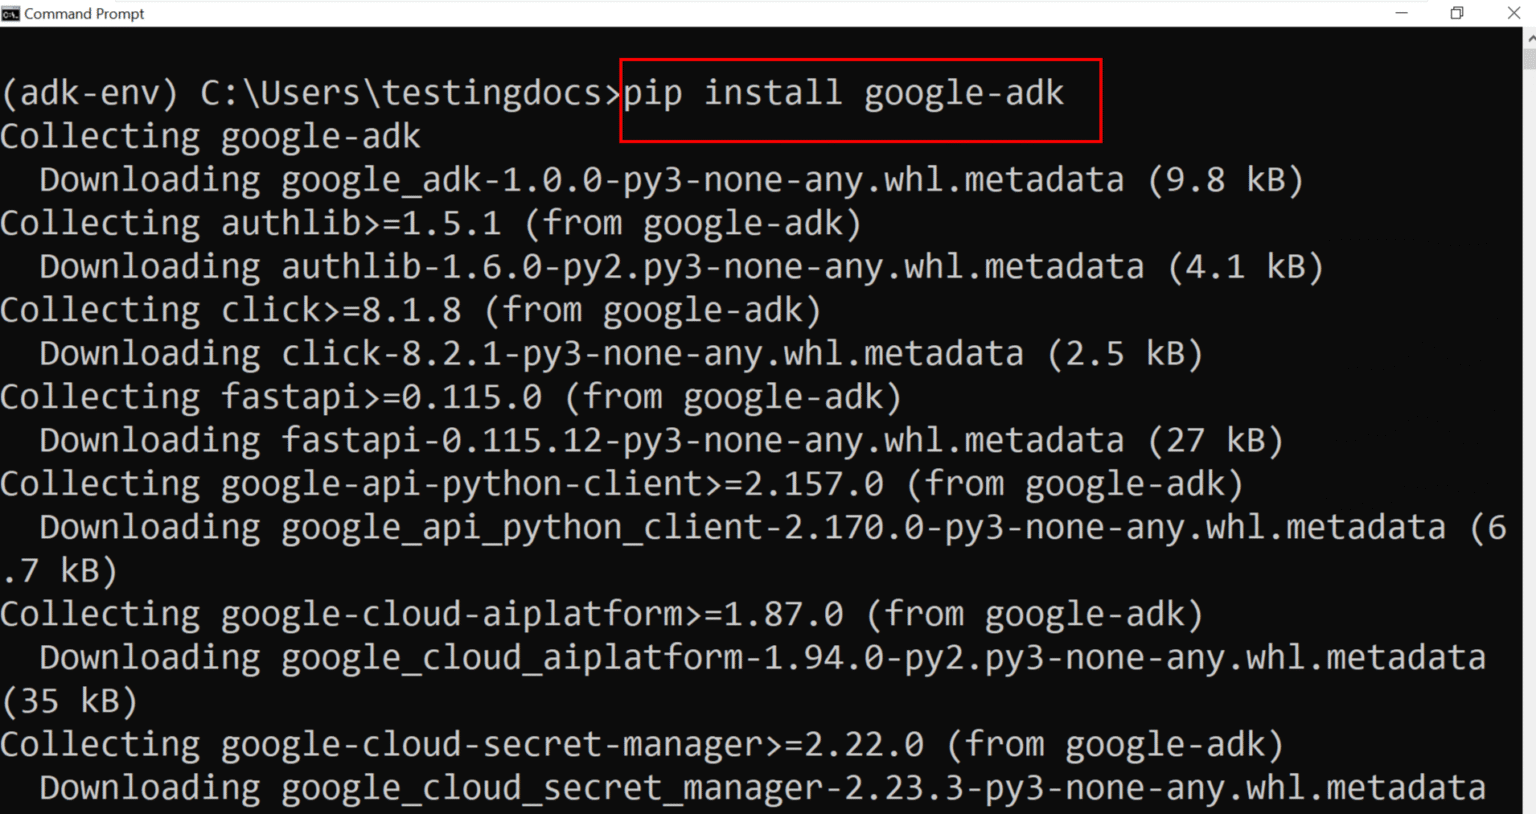Select the google-api-python-client dependency text
This screenshot has width=1536, height=814.
pyautogui.click(x=620, y=483)
